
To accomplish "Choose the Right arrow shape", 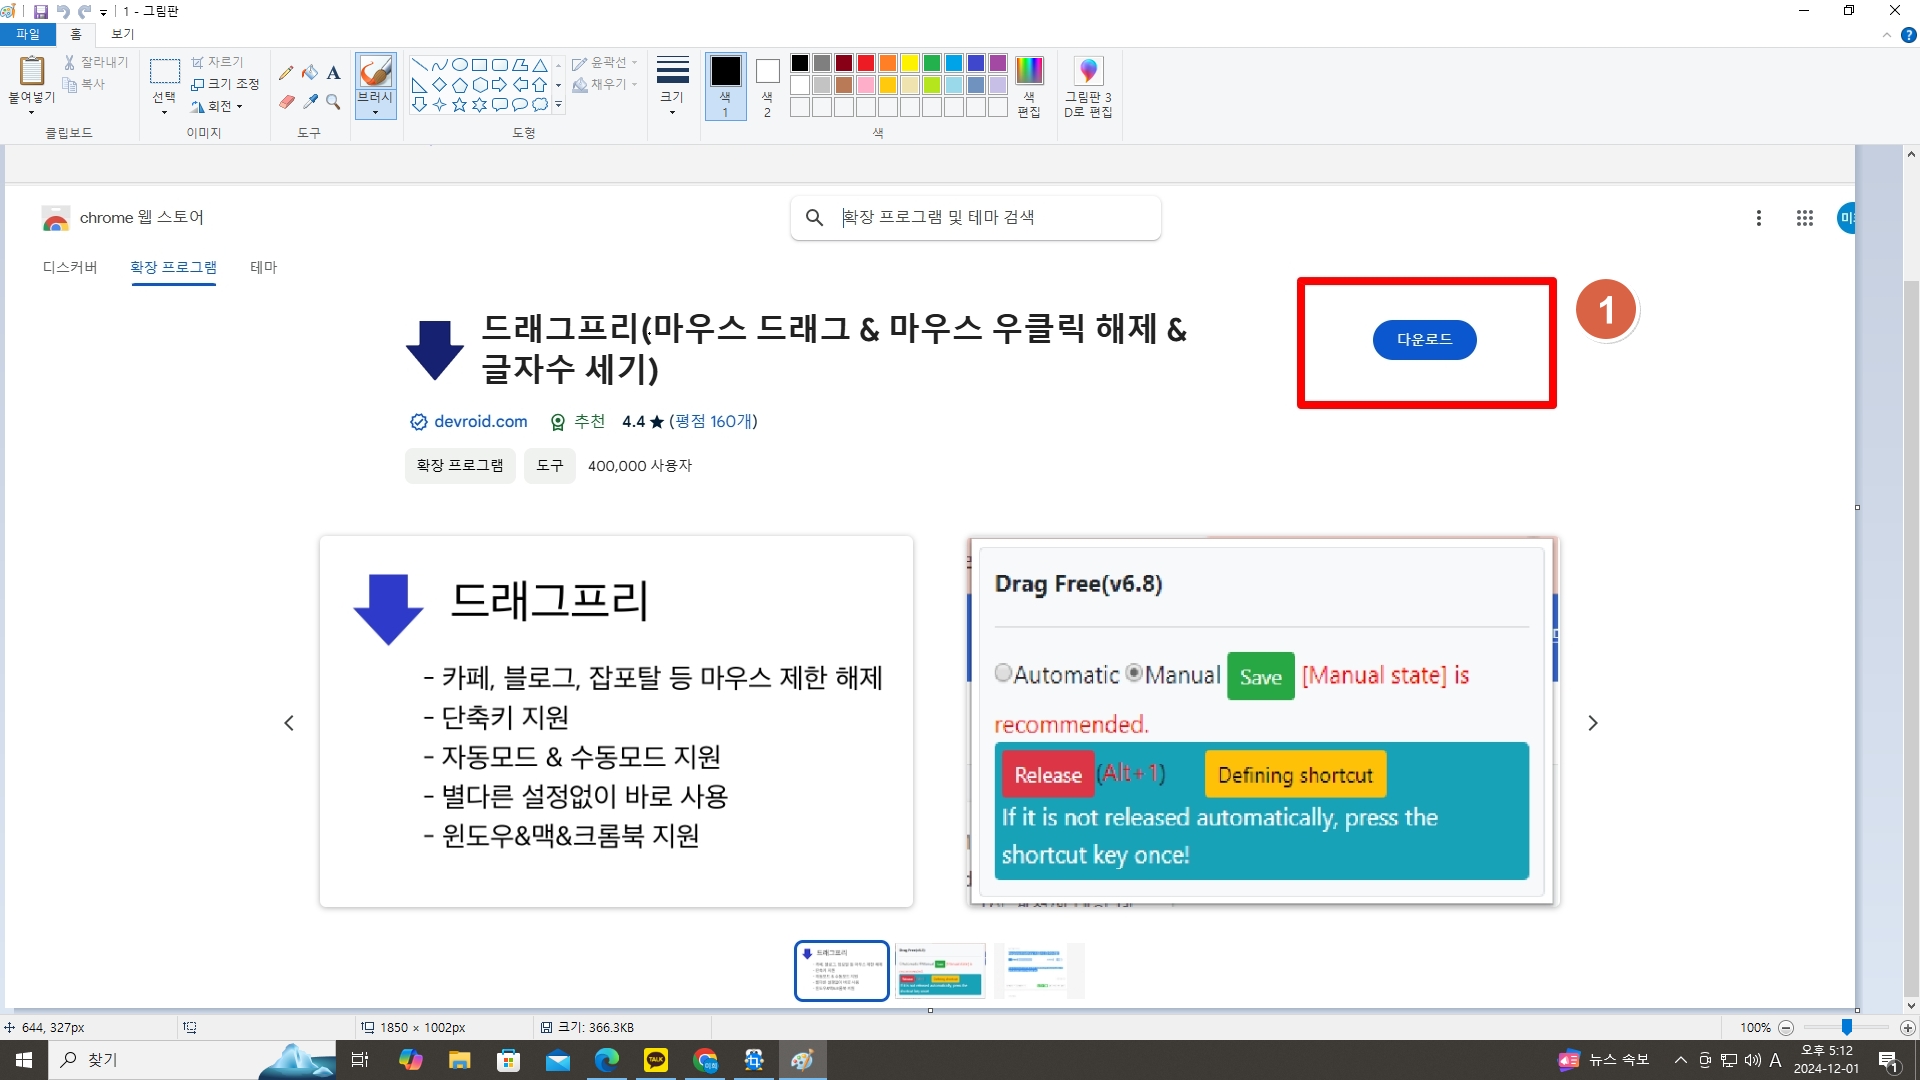I will (500, 85).
